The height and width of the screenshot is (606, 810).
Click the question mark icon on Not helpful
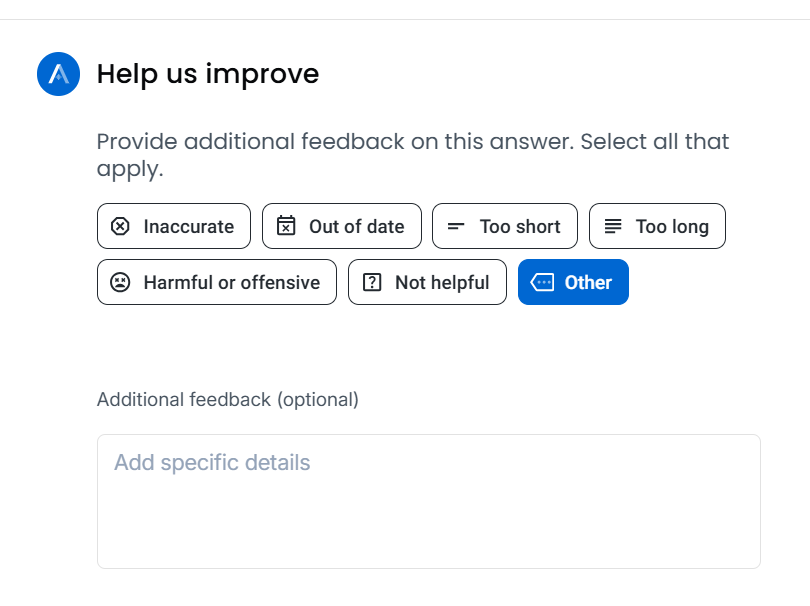pos(372,282)
